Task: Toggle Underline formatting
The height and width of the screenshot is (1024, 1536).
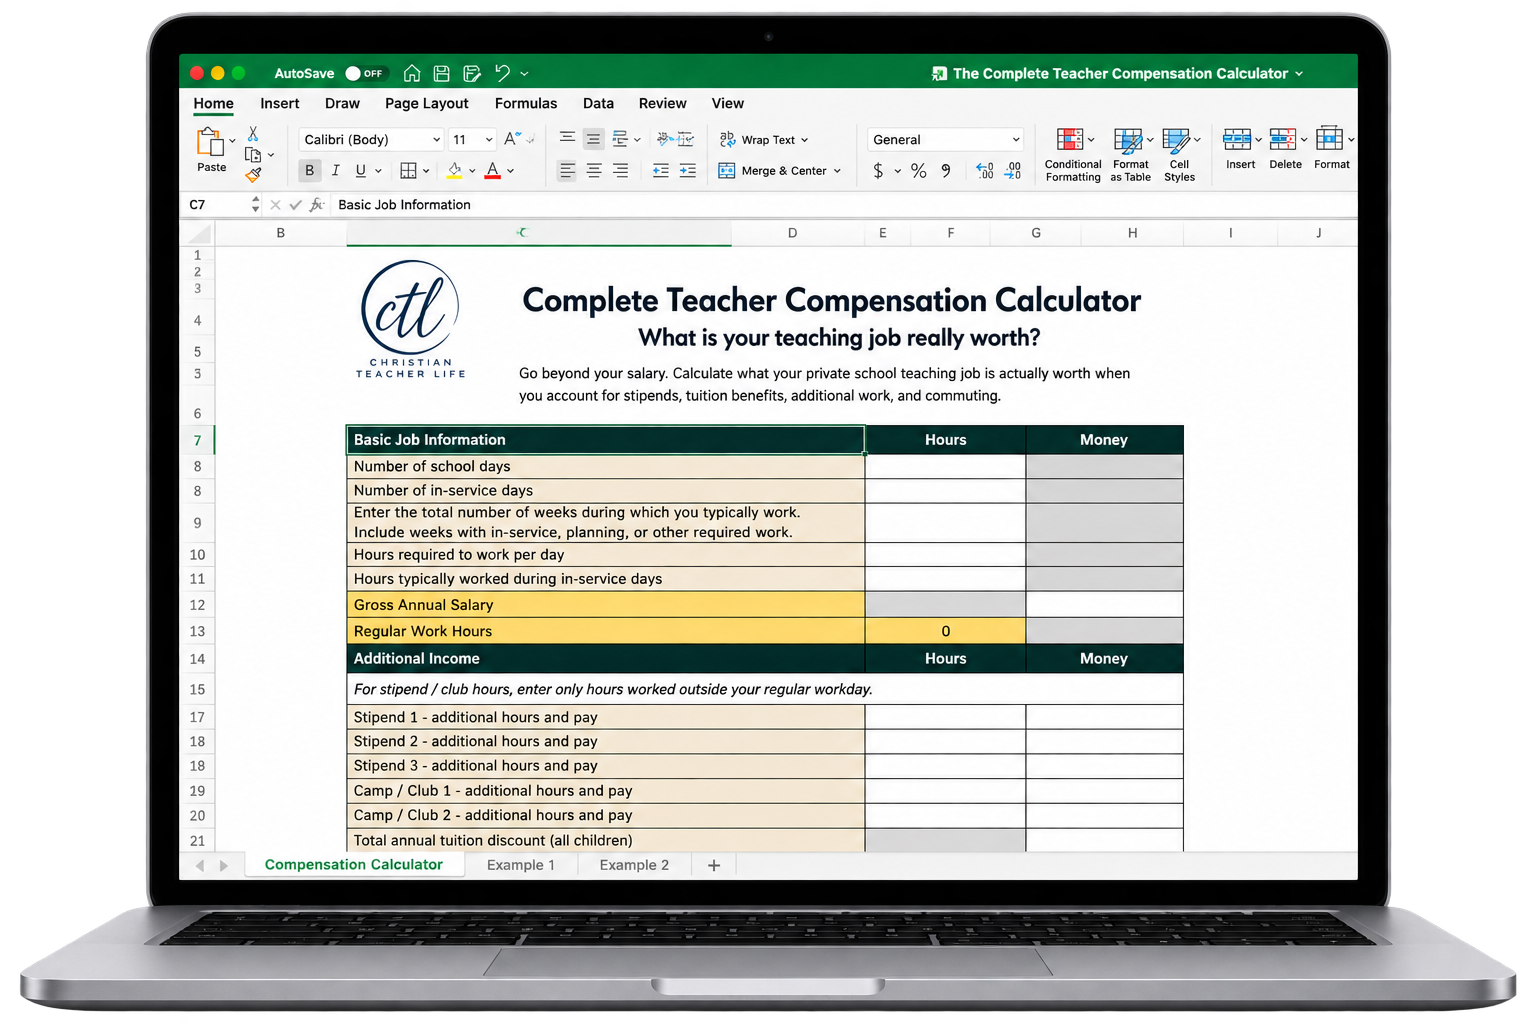Action: [x=360, y=171]
